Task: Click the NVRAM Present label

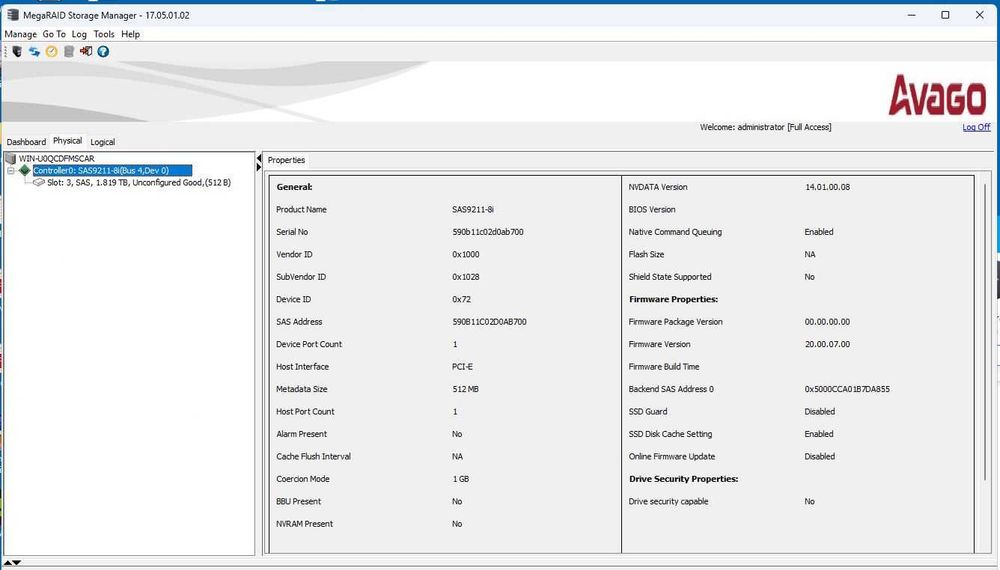Action: pyautogui.click(x=304, y=524)
